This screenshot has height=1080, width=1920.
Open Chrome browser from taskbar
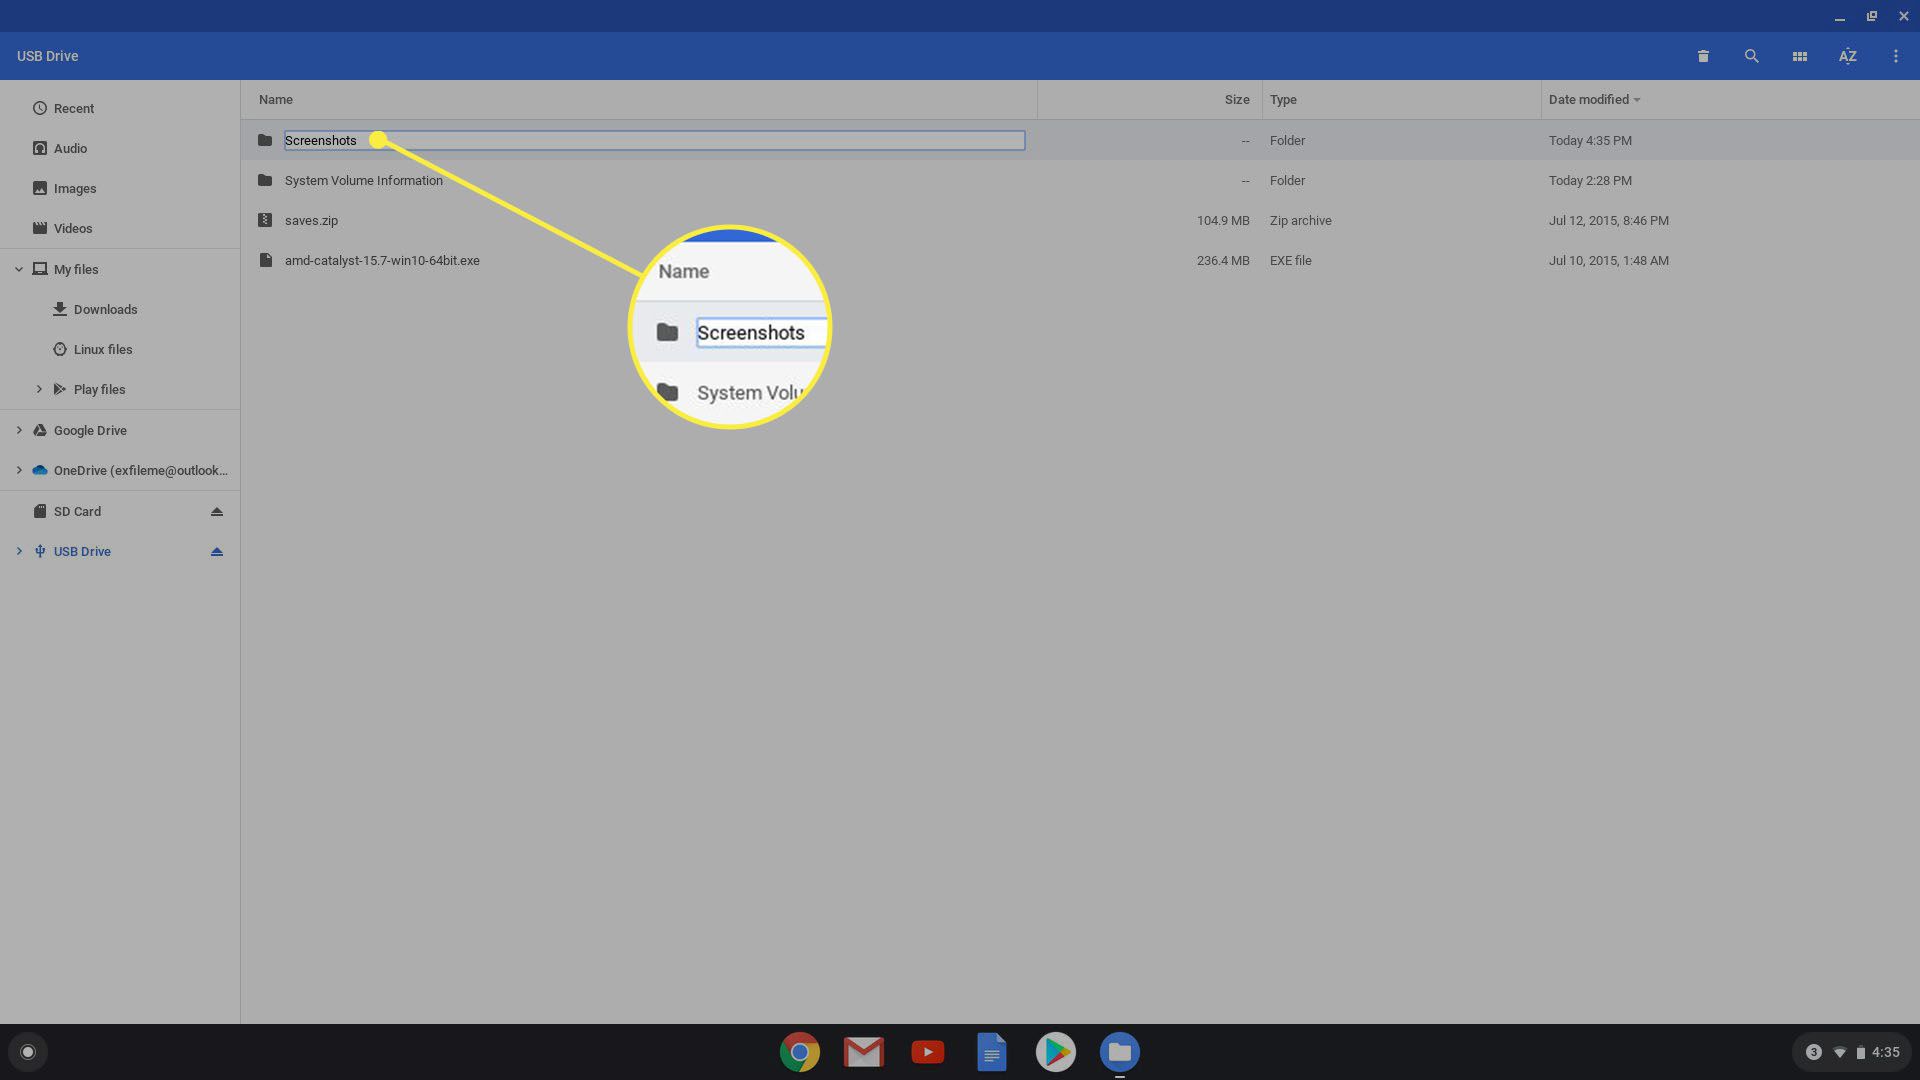[799, 1051]
